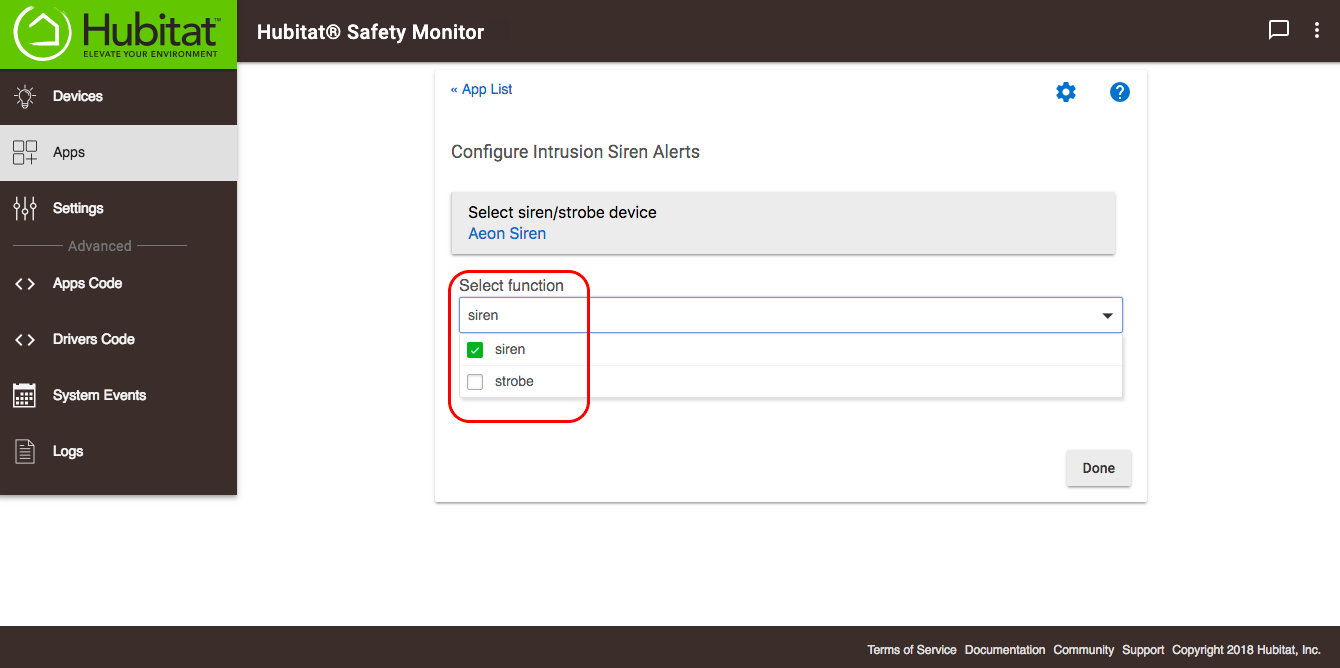Click the settings gear icon in app panel

1066,92
